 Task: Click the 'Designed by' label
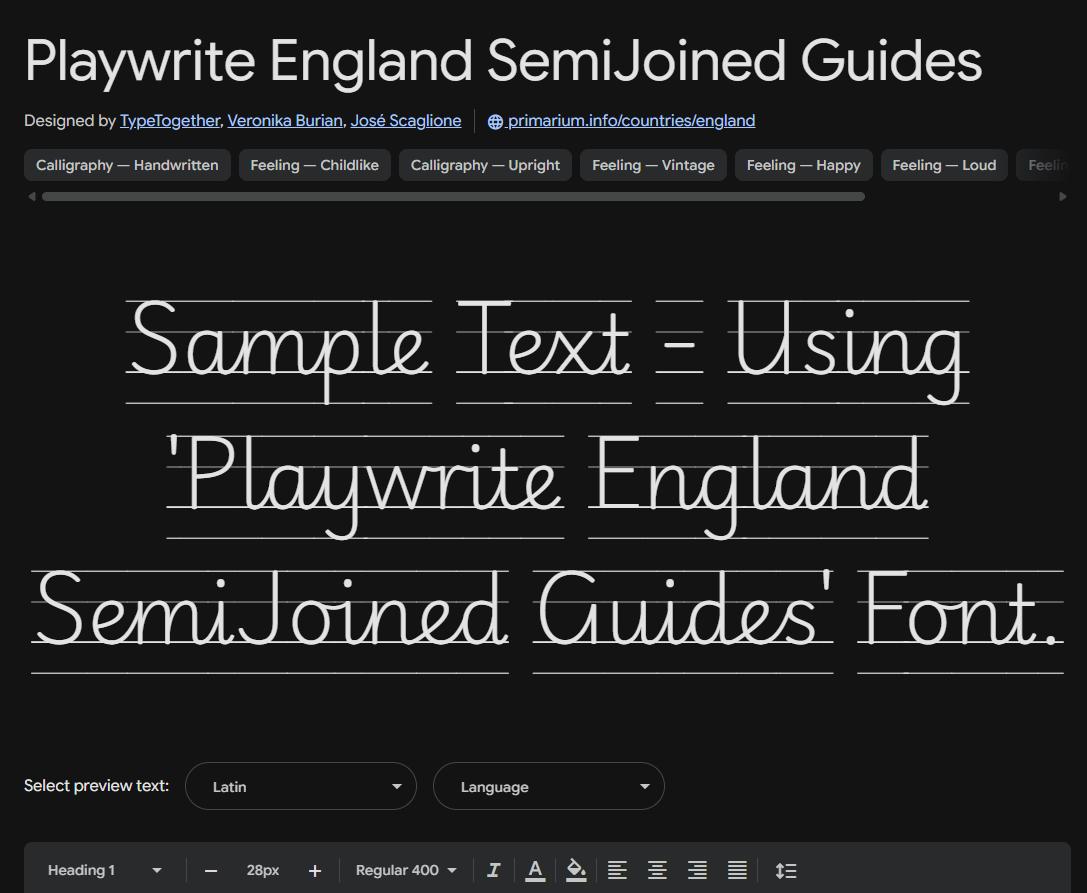click(69, 121)
